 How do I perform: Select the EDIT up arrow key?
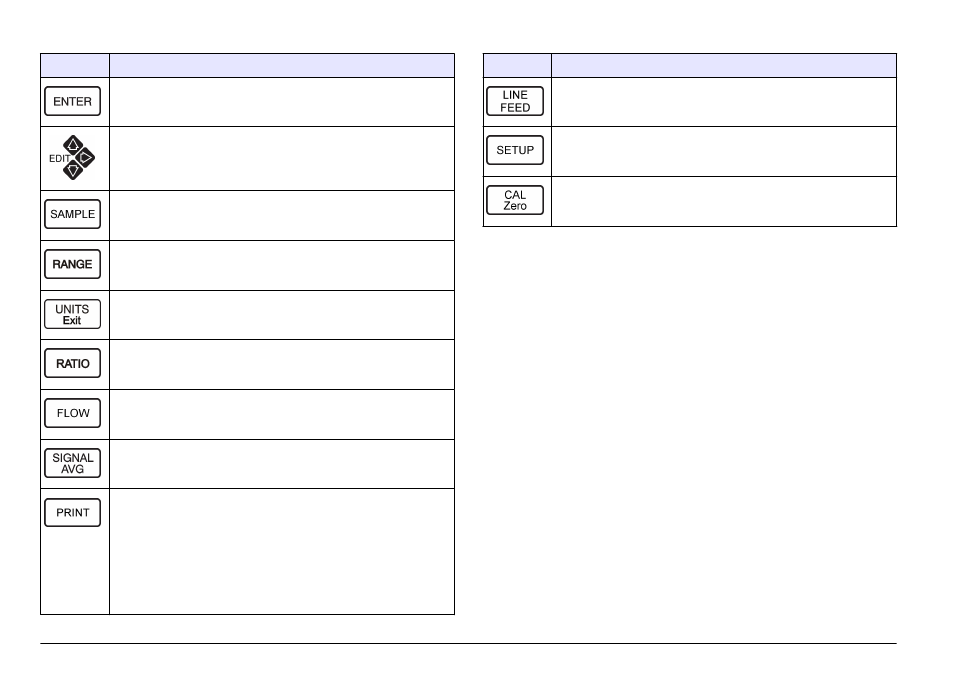click(x=73, y=145)
